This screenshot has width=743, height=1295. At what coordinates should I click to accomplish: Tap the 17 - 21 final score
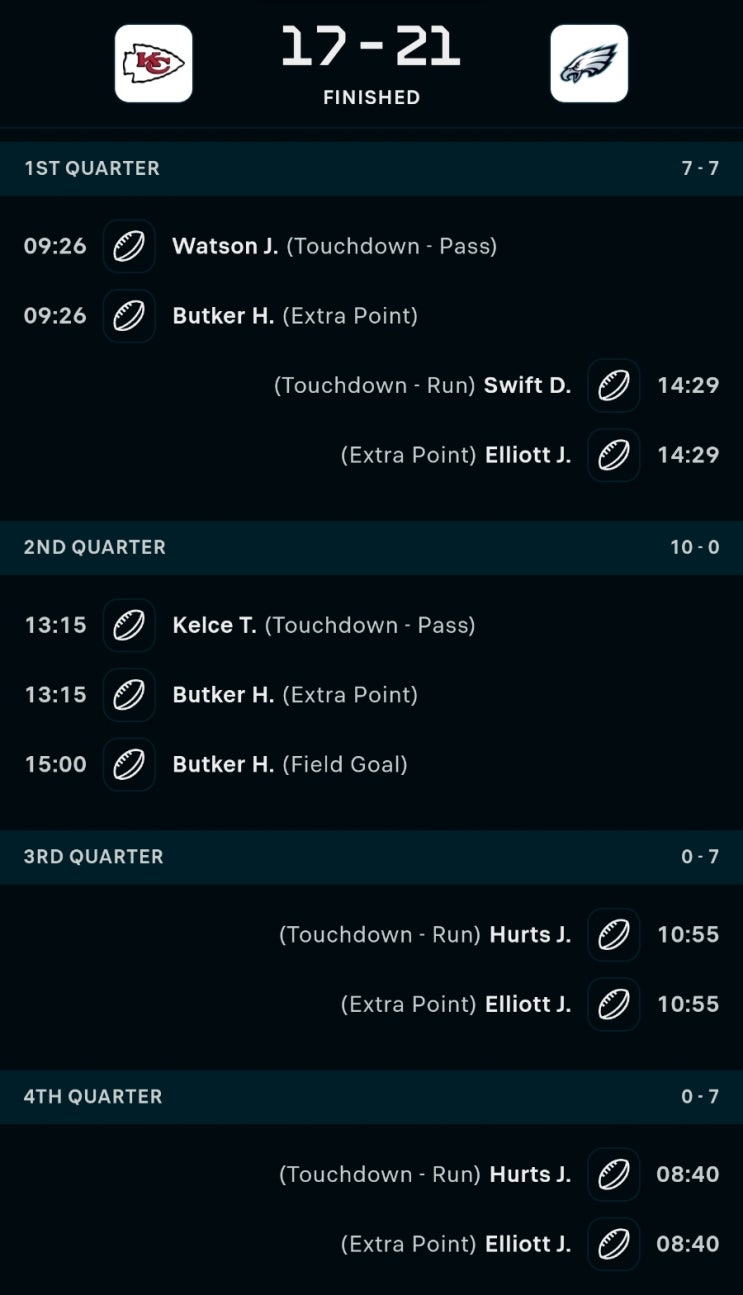tap(371, 48)
